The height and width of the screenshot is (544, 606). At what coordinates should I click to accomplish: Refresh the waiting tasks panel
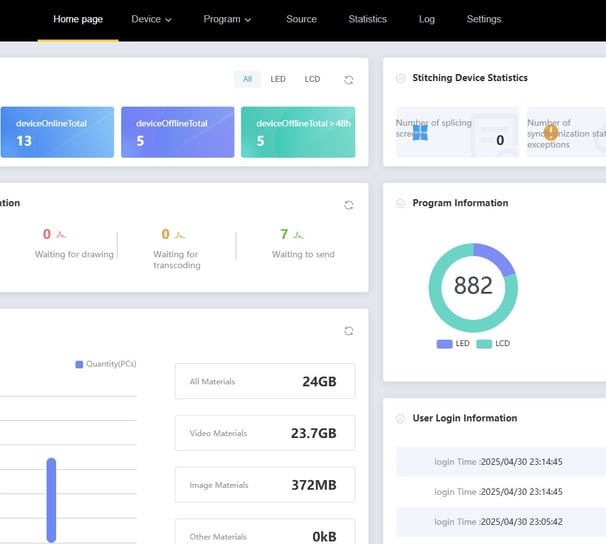[x=349, y=205]
